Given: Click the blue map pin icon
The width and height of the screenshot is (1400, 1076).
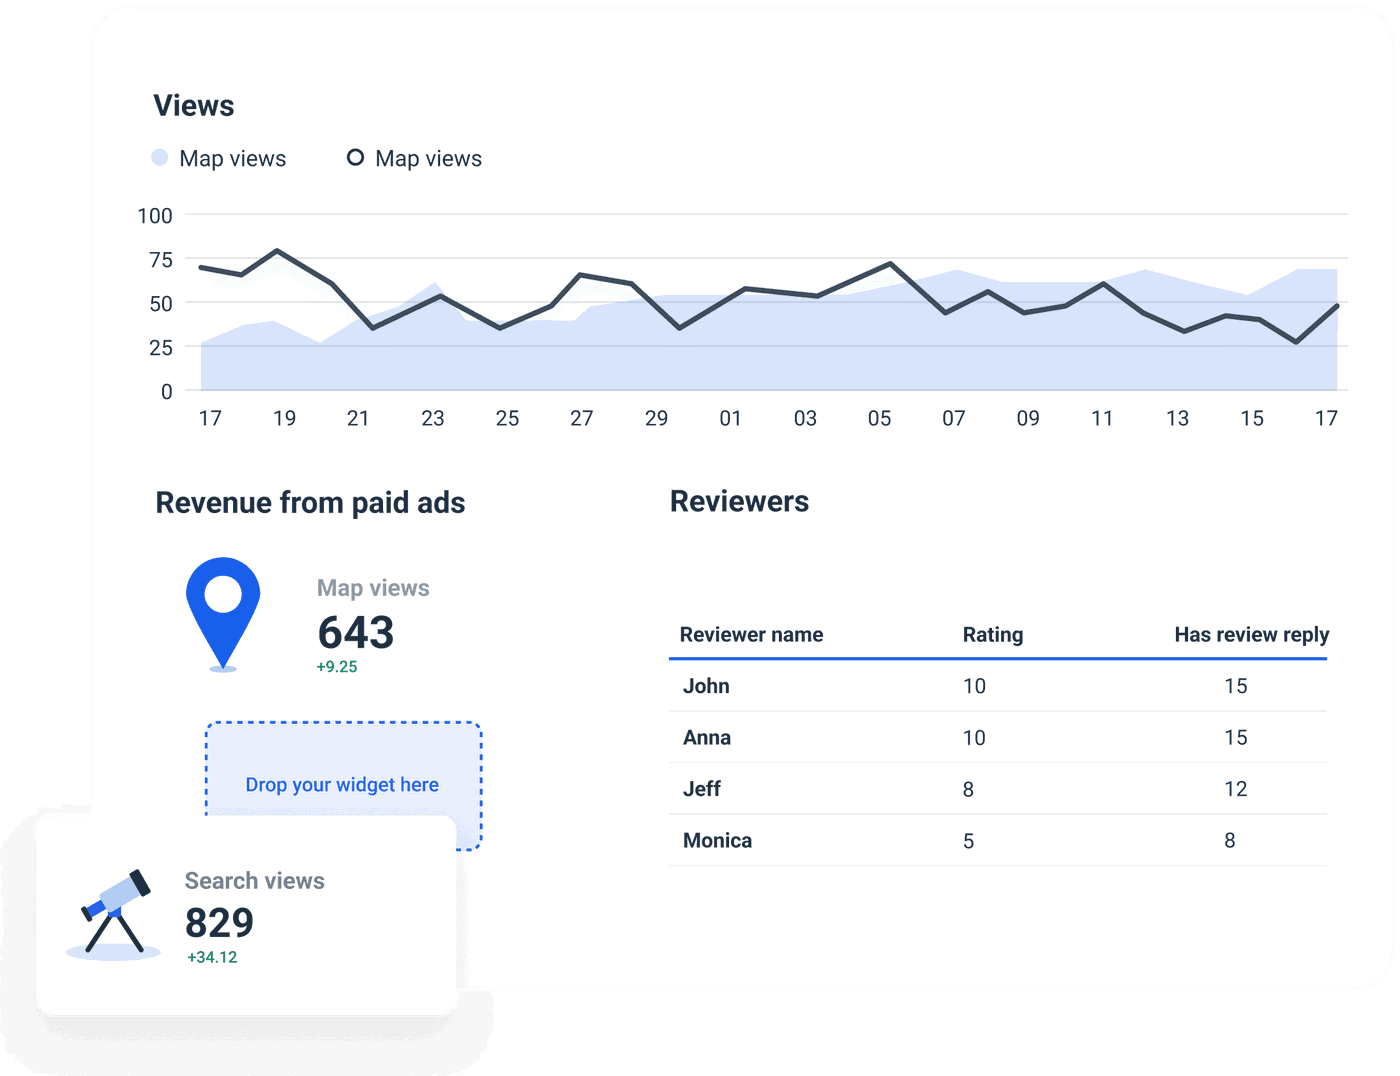Looking at the screenshot, I should tap(223, 610).
